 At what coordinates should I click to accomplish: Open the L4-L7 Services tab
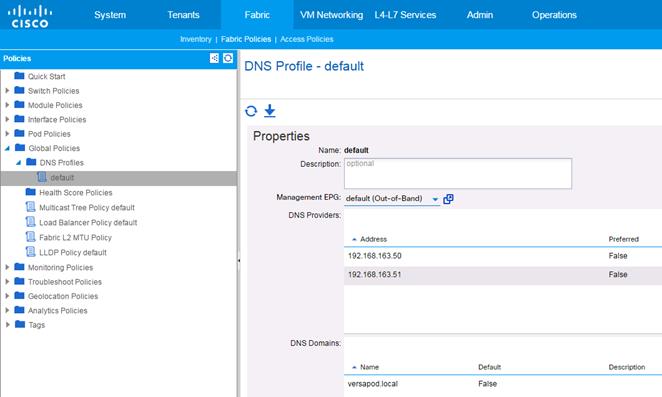(405, 15)
